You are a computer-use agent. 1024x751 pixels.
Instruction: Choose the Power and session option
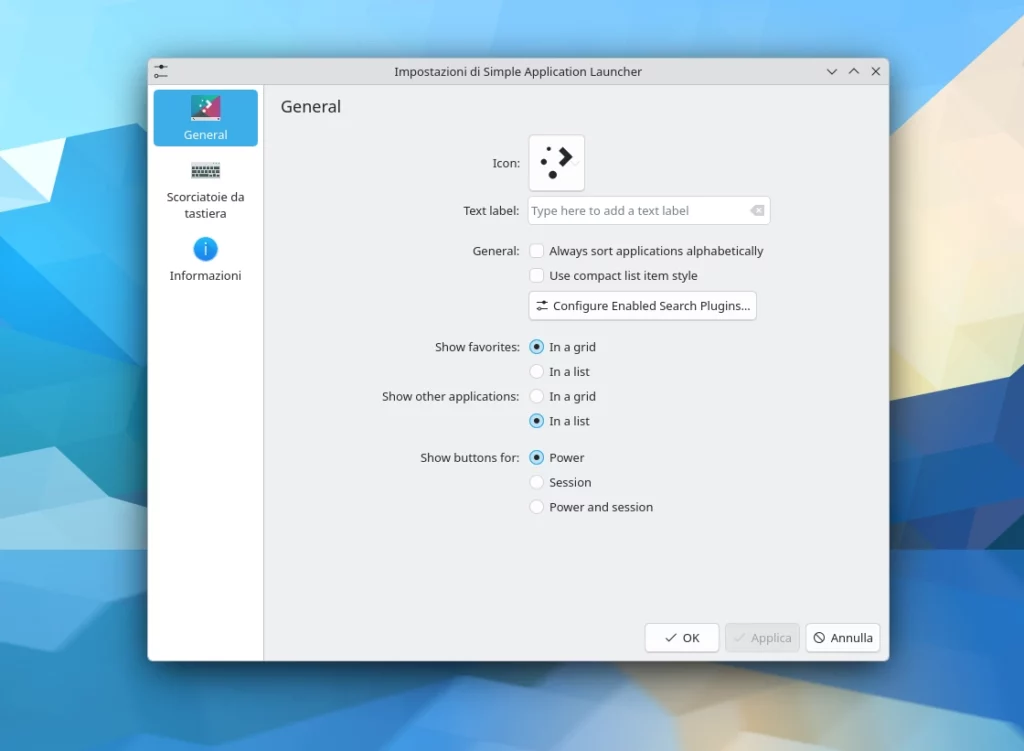pyautogui.click(x=537, y=507)
